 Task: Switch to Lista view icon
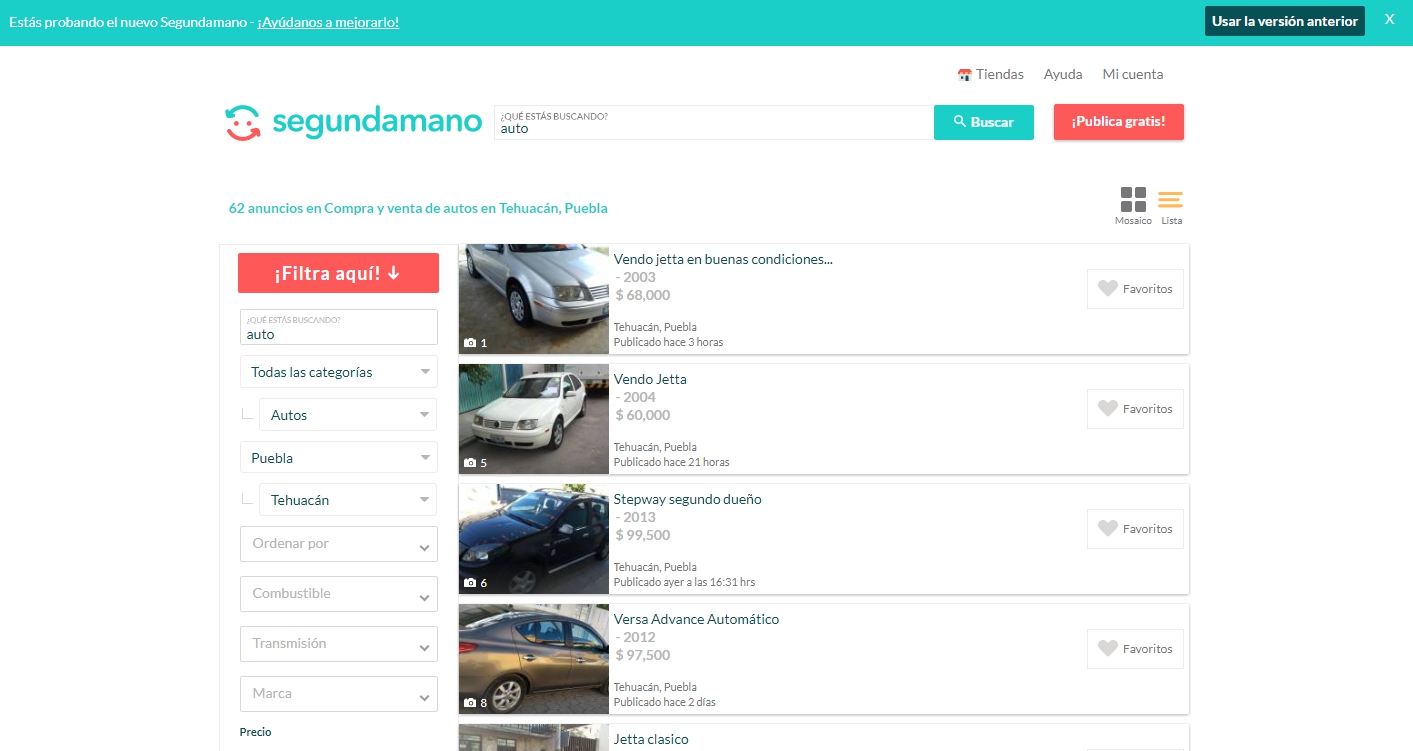[x=1170, y=200]
